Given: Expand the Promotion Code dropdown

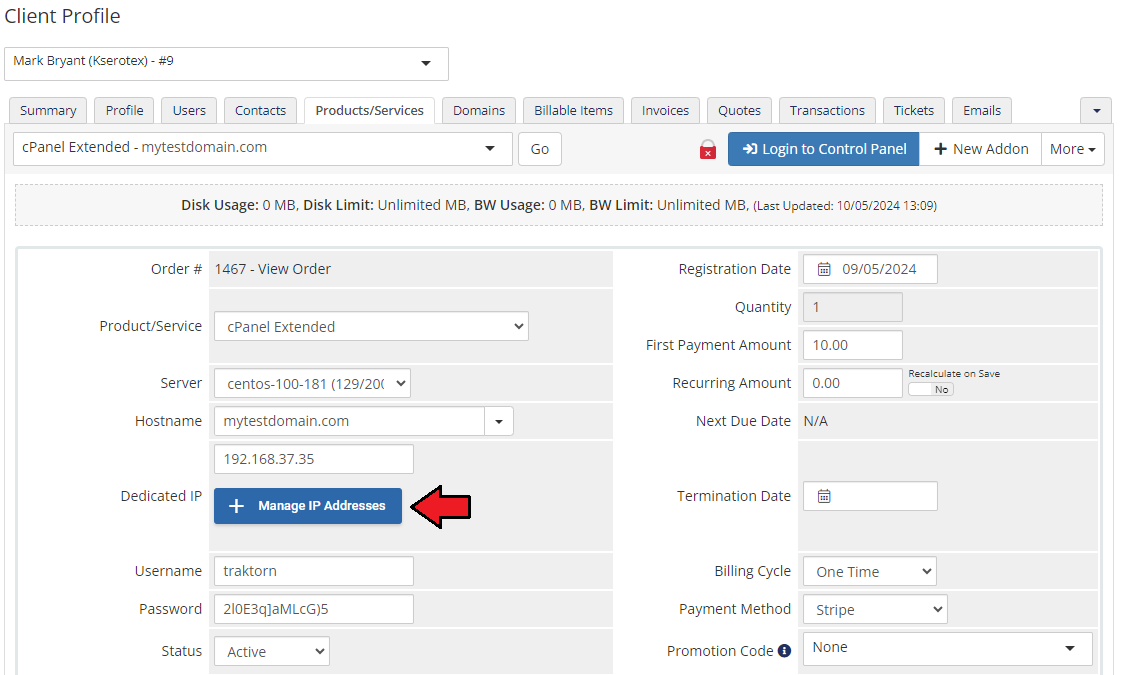Looking at the screenshot, I should (948, 649).
